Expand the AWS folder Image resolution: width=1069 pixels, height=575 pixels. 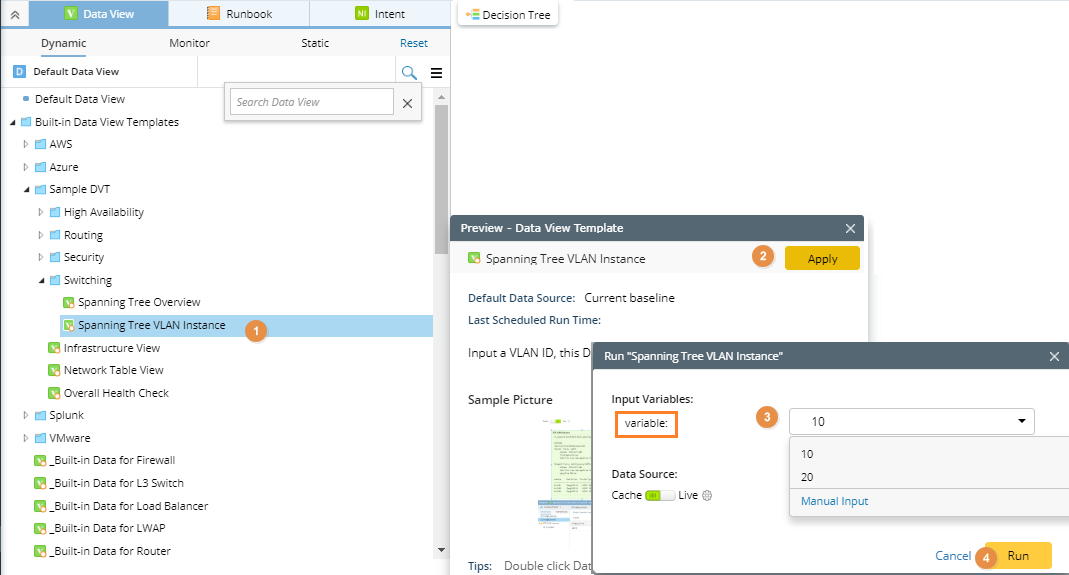26,144
